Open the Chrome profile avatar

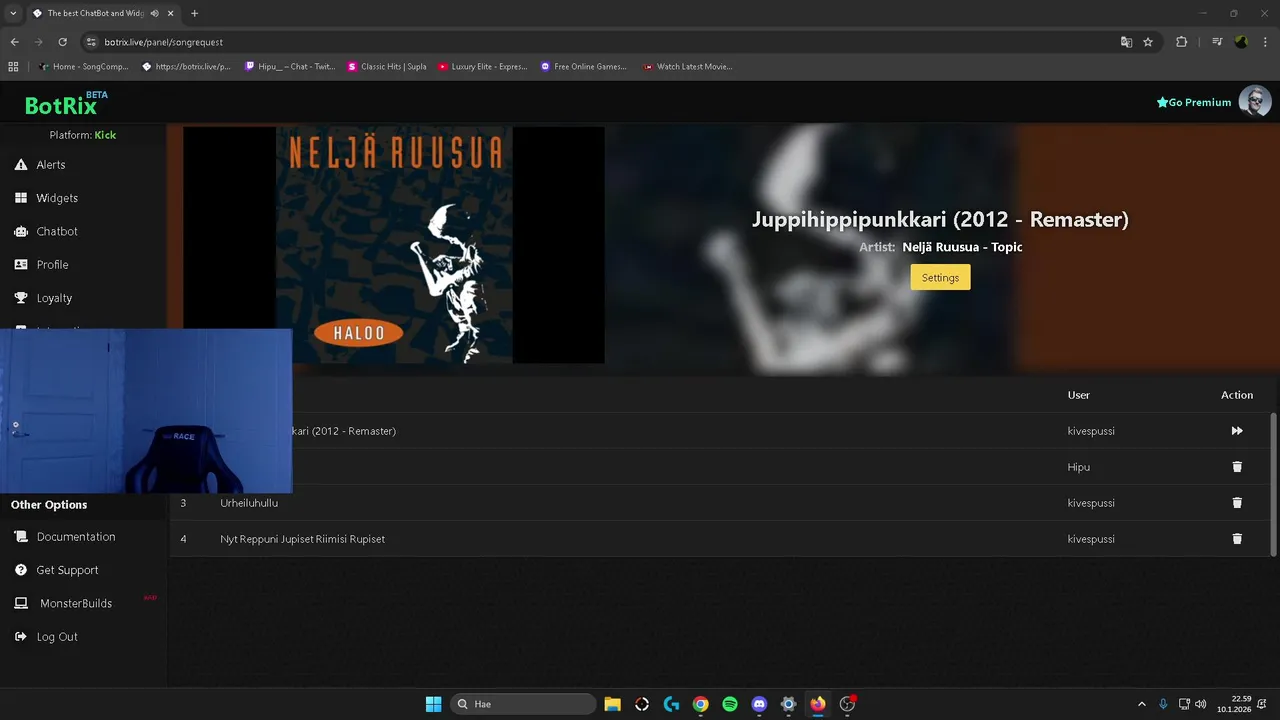click(x=1241, y=42)
